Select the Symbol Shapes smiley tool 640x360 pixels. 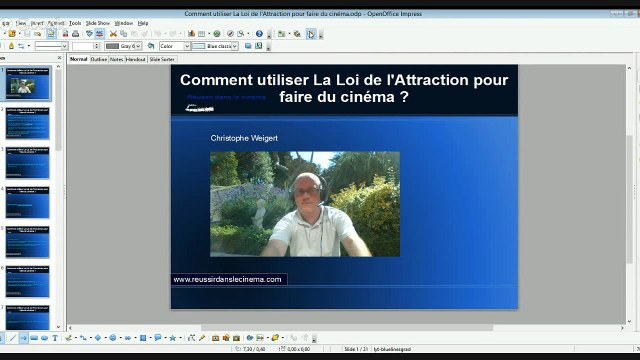pos(113,338)
